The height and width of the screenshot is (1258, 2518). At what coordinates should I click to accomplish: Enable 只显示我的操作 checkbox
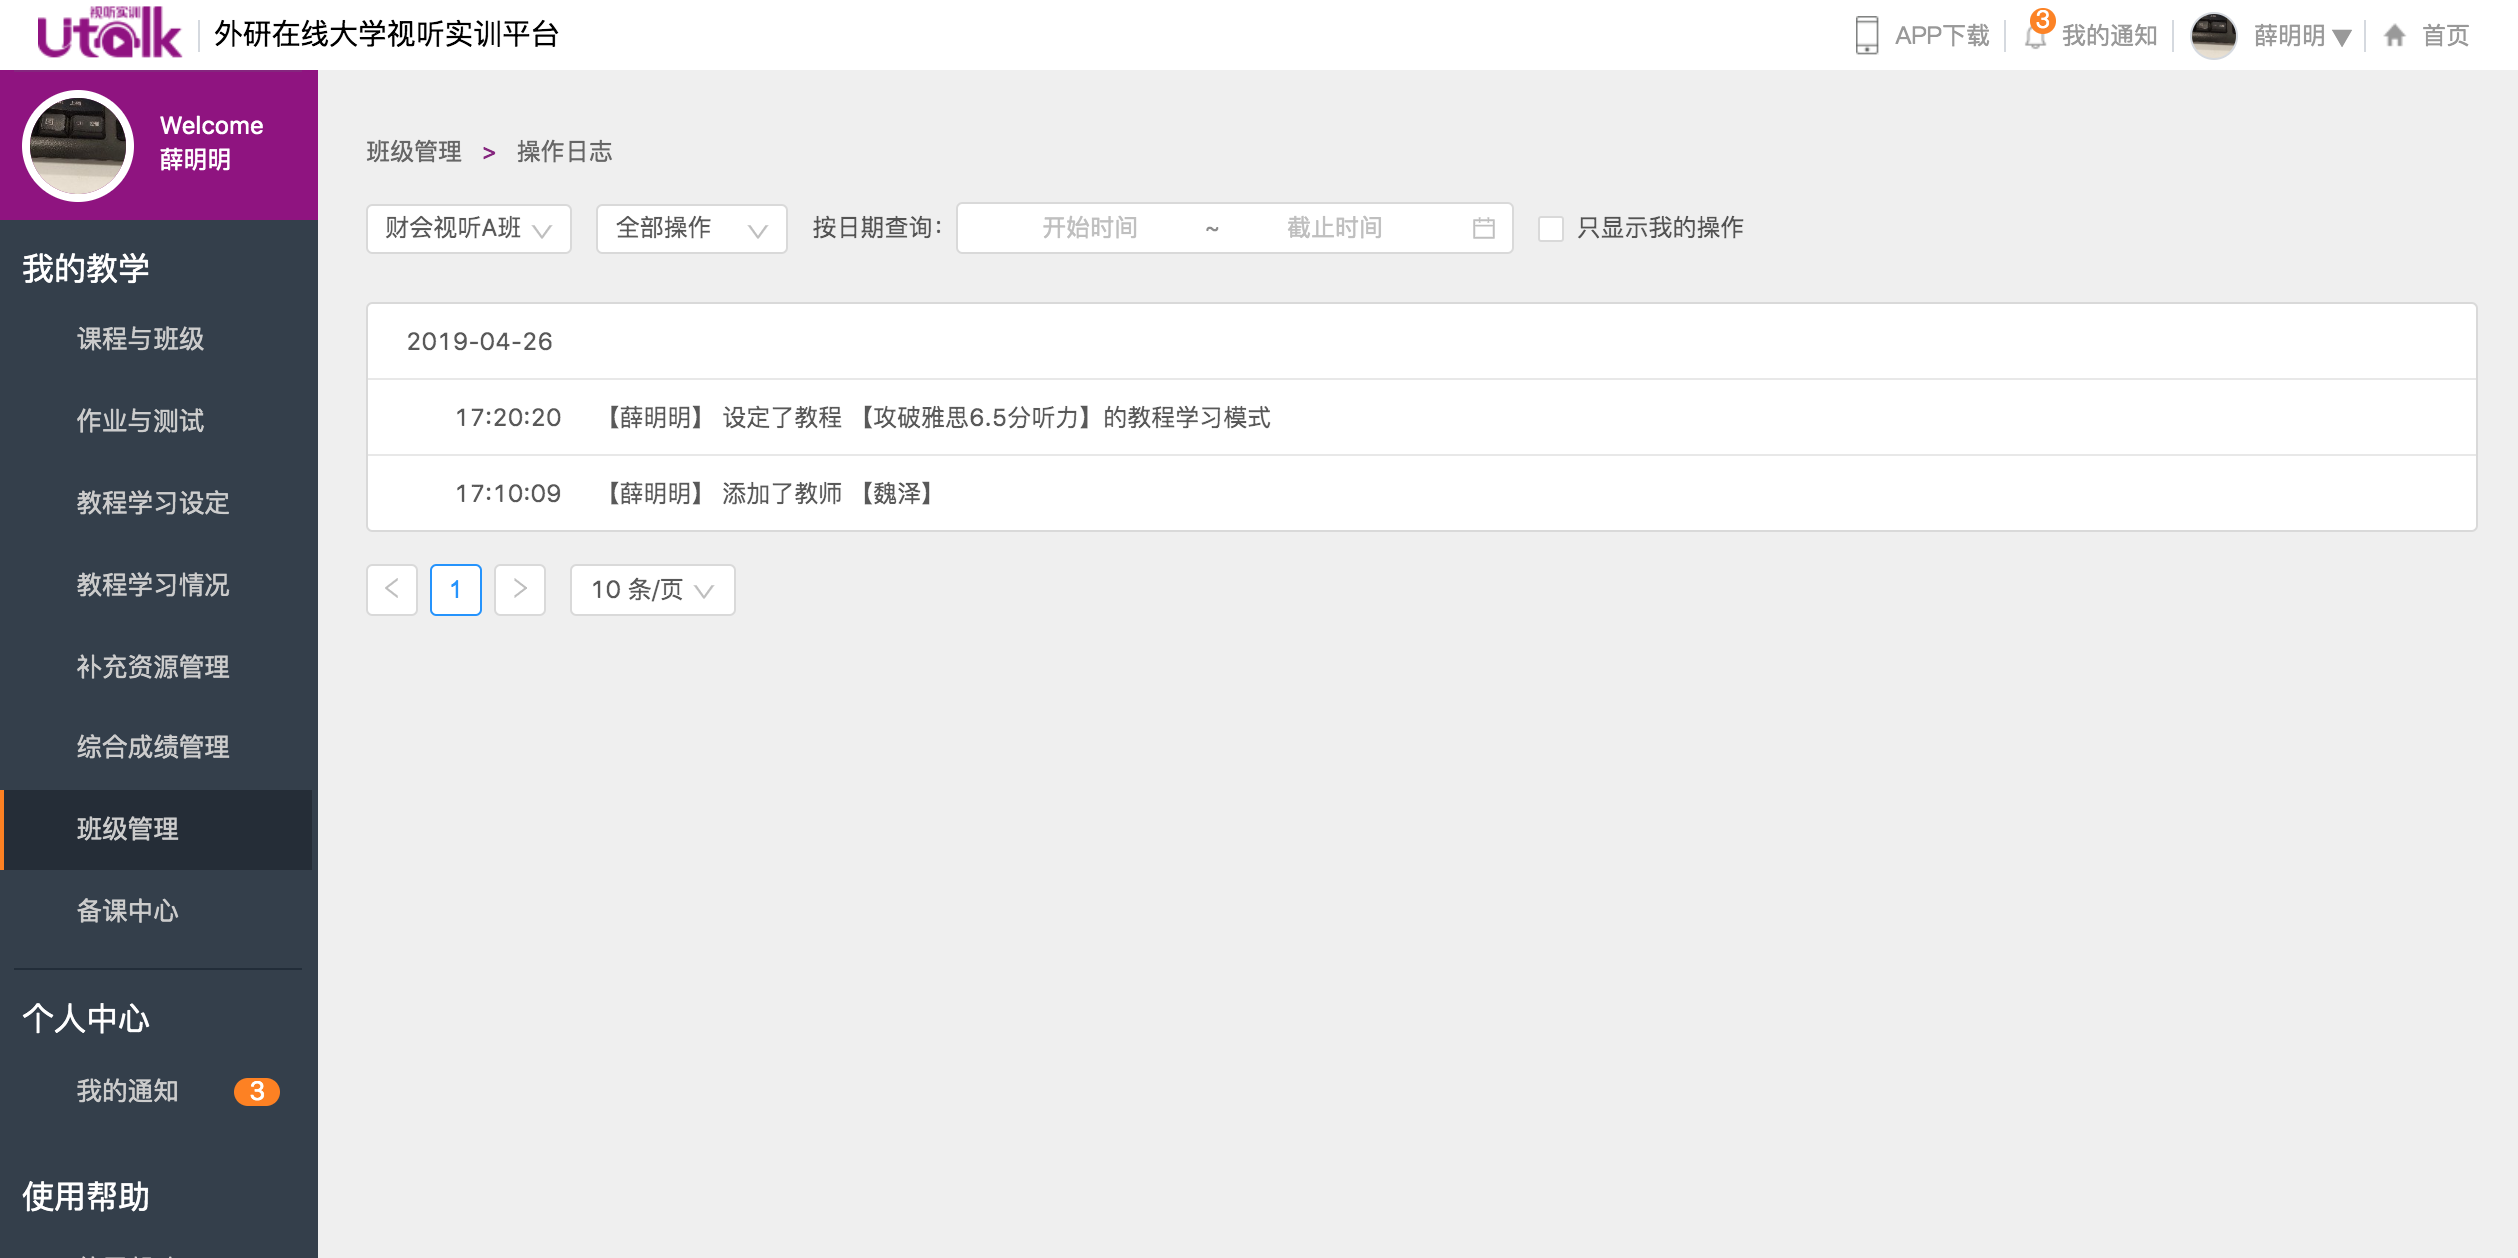[1550, 228]
